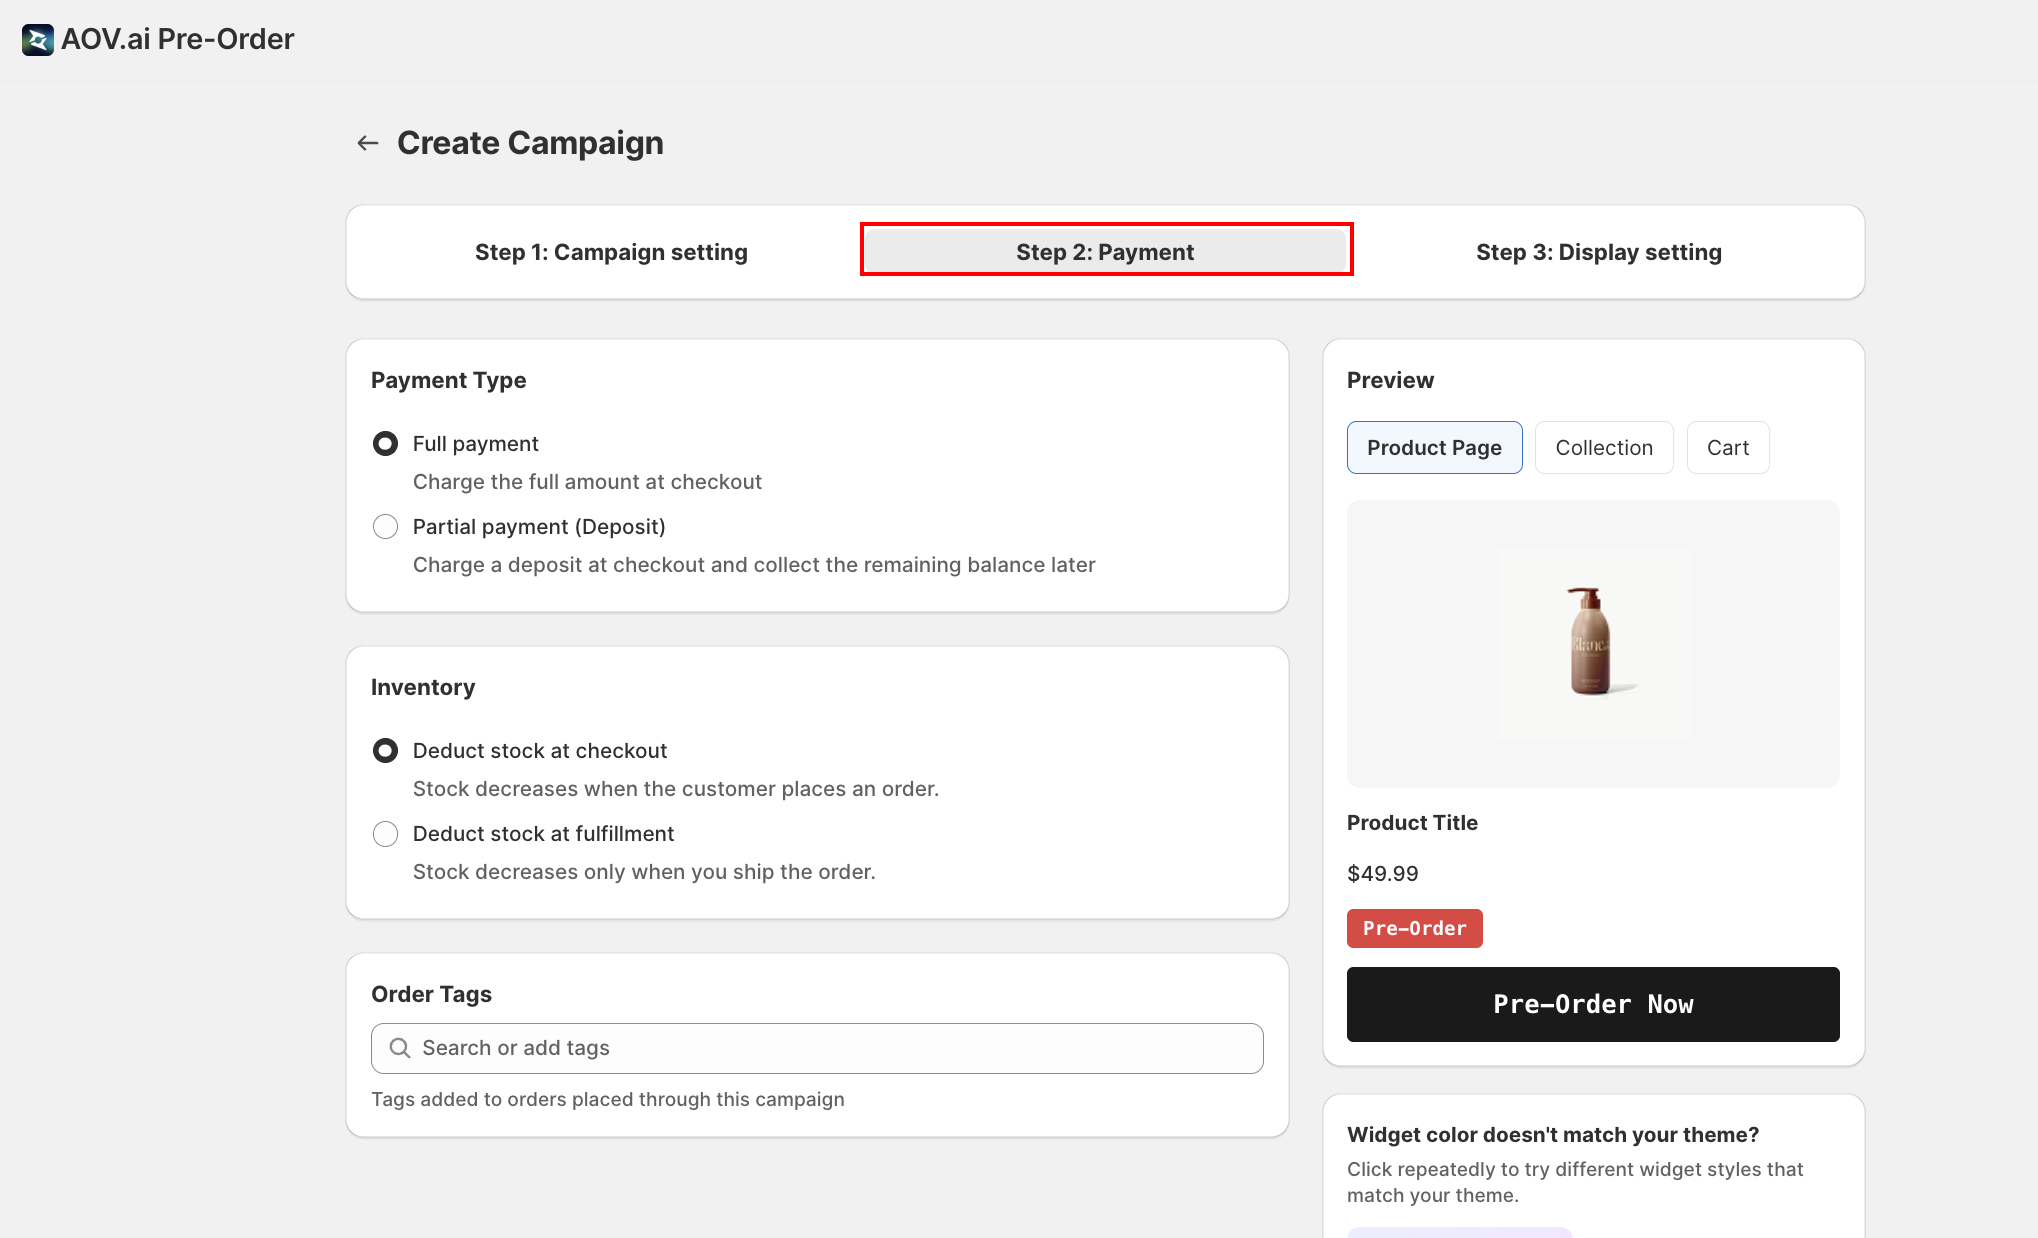Focus the Search or add tags field
2038x1238 pixels.
pos(817,1048)
